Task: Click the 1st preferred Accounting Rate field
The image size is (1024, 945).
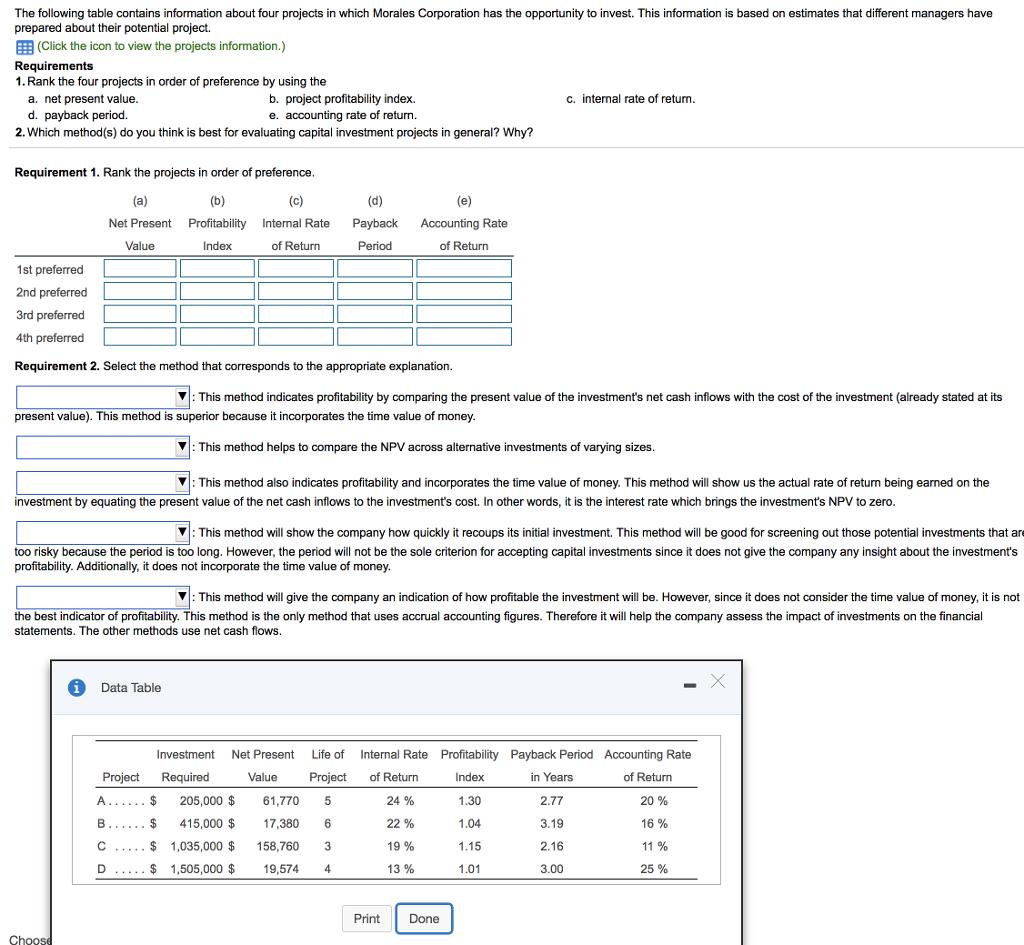Action: click(463, 268)
